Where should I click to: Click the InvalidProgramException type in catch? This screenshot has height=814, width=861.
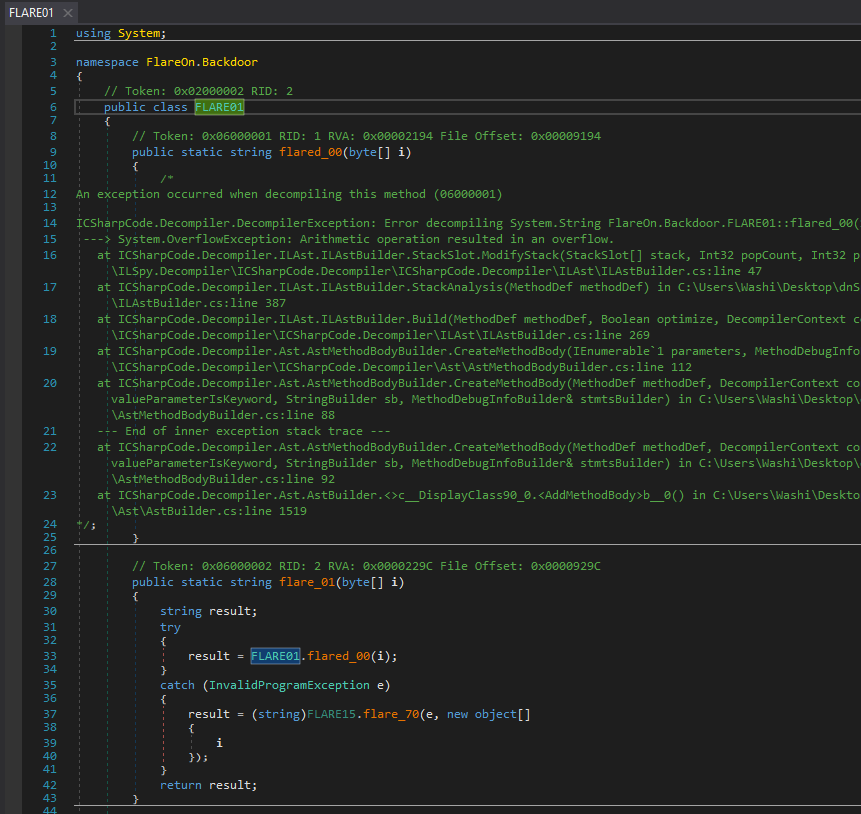289,685
